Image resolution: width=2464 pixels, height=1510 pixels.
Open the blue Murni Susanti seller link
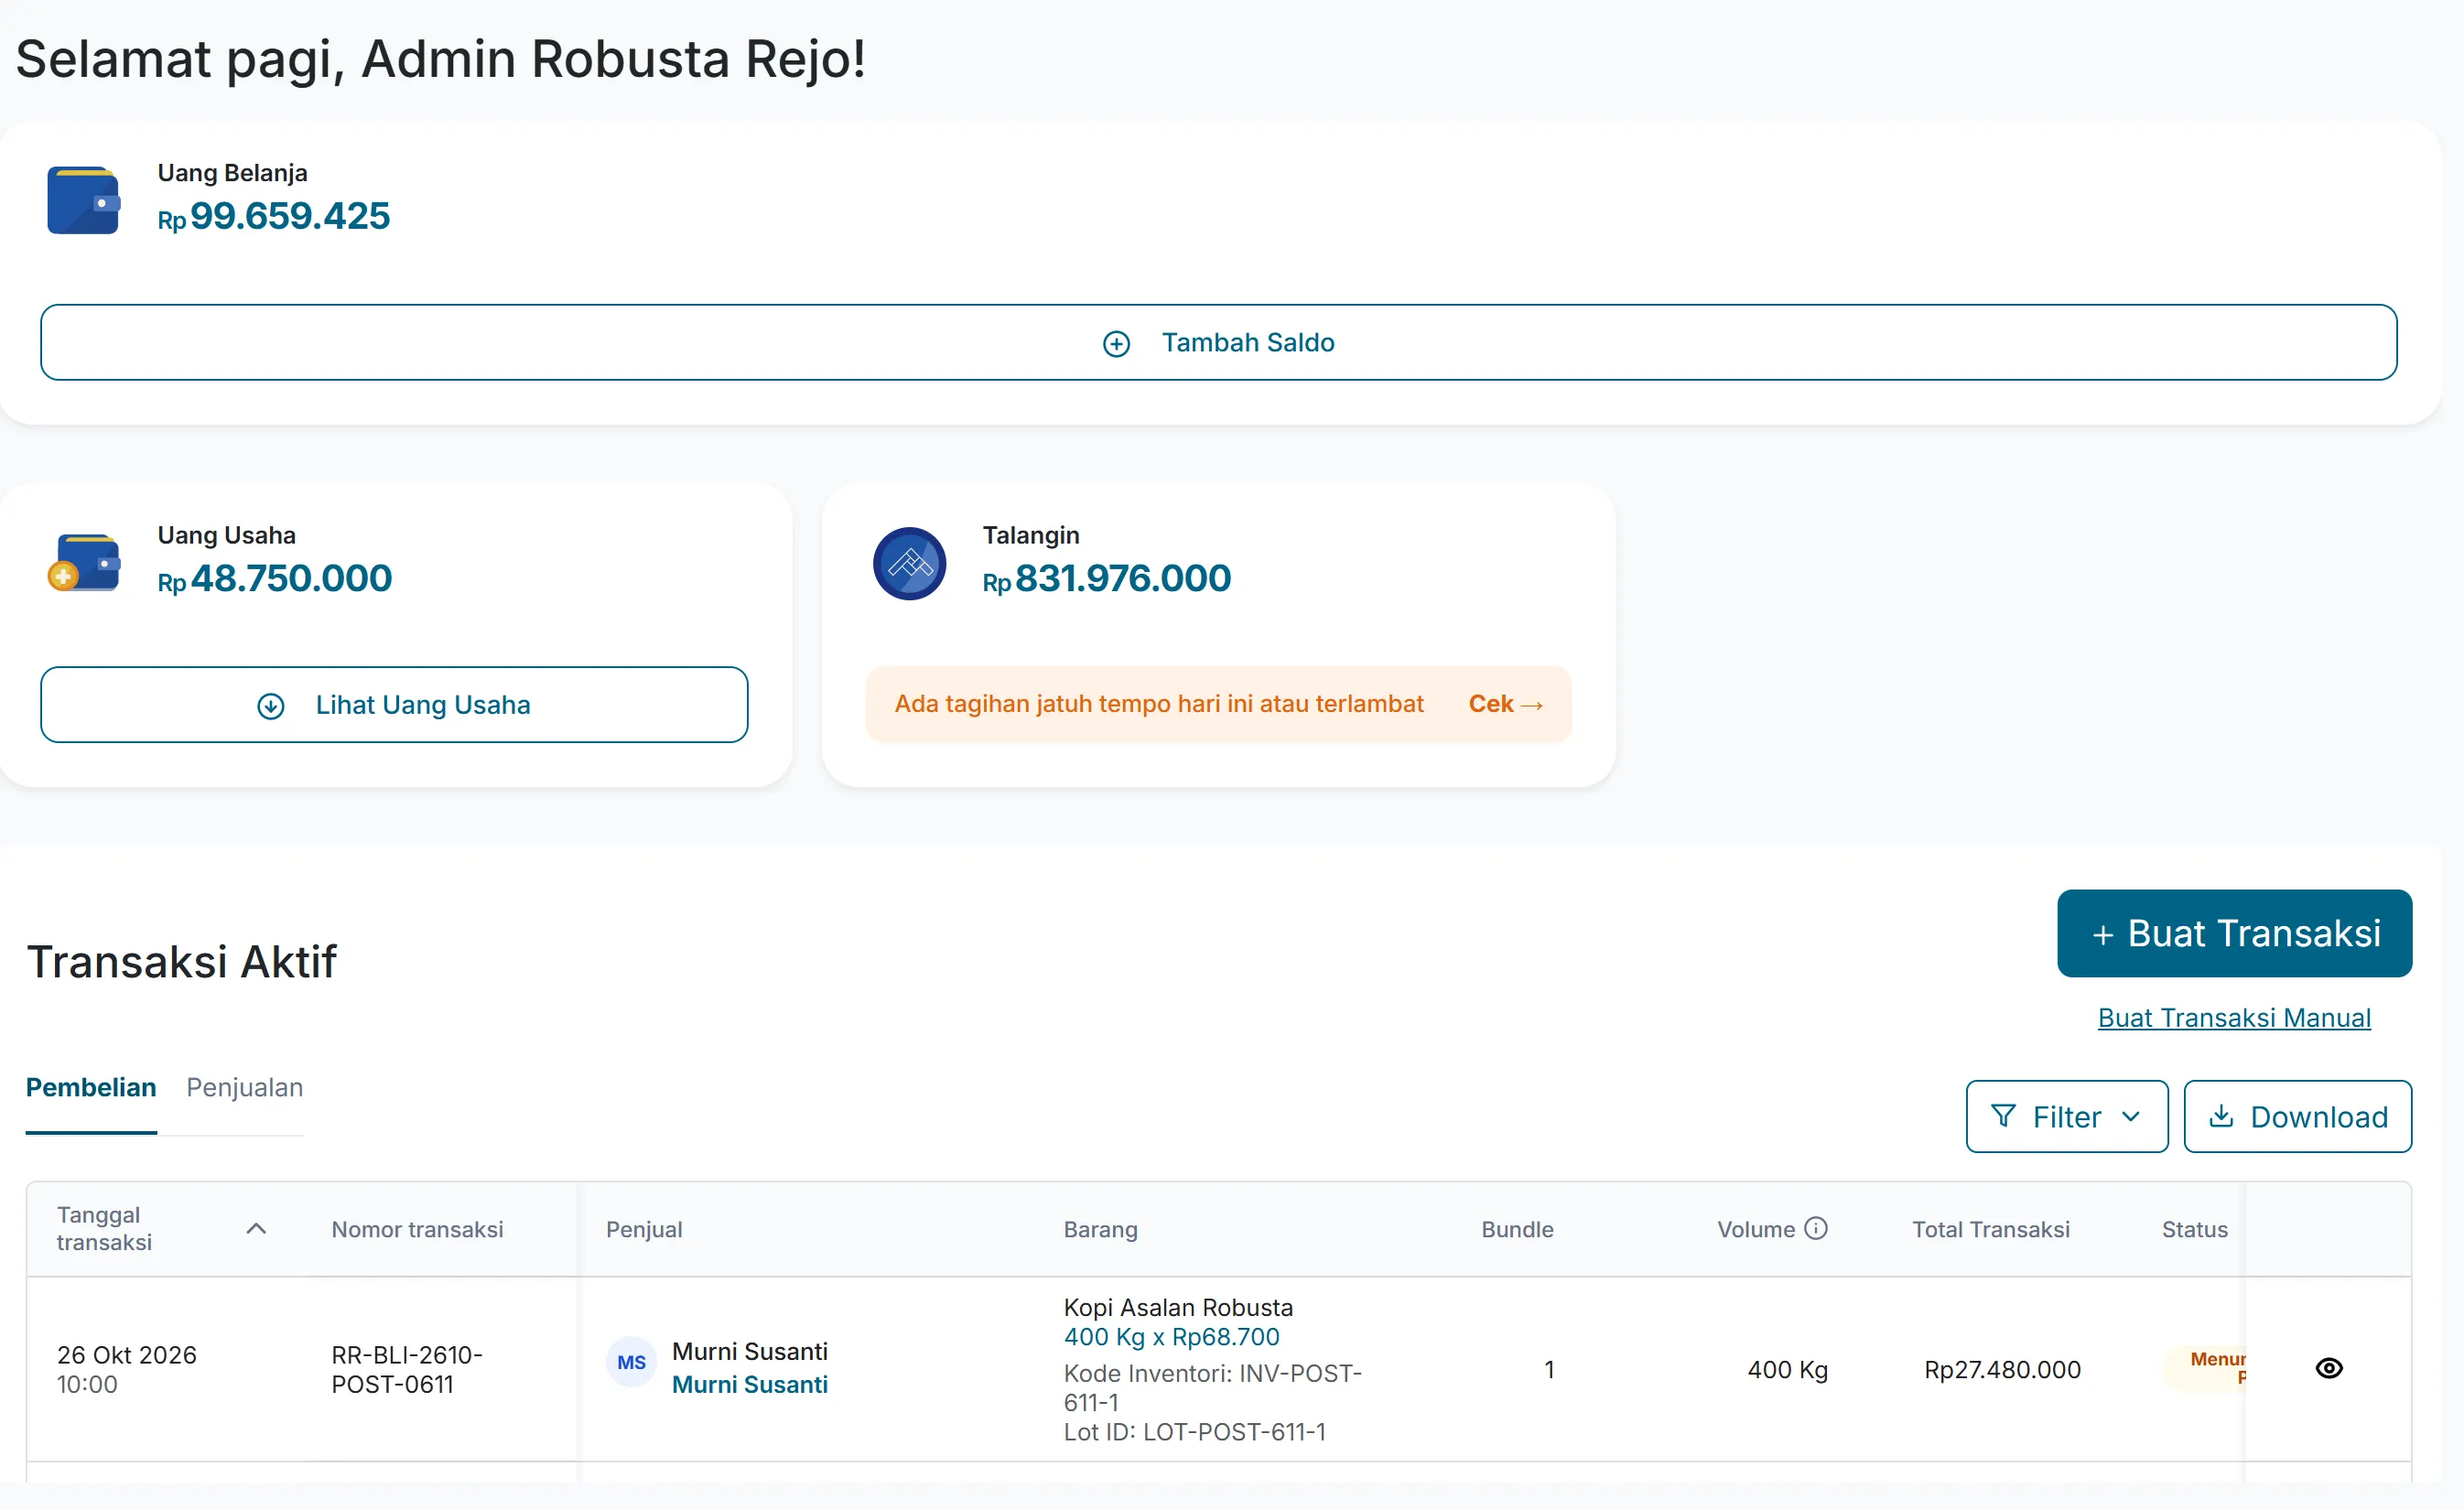[750, 1384]
